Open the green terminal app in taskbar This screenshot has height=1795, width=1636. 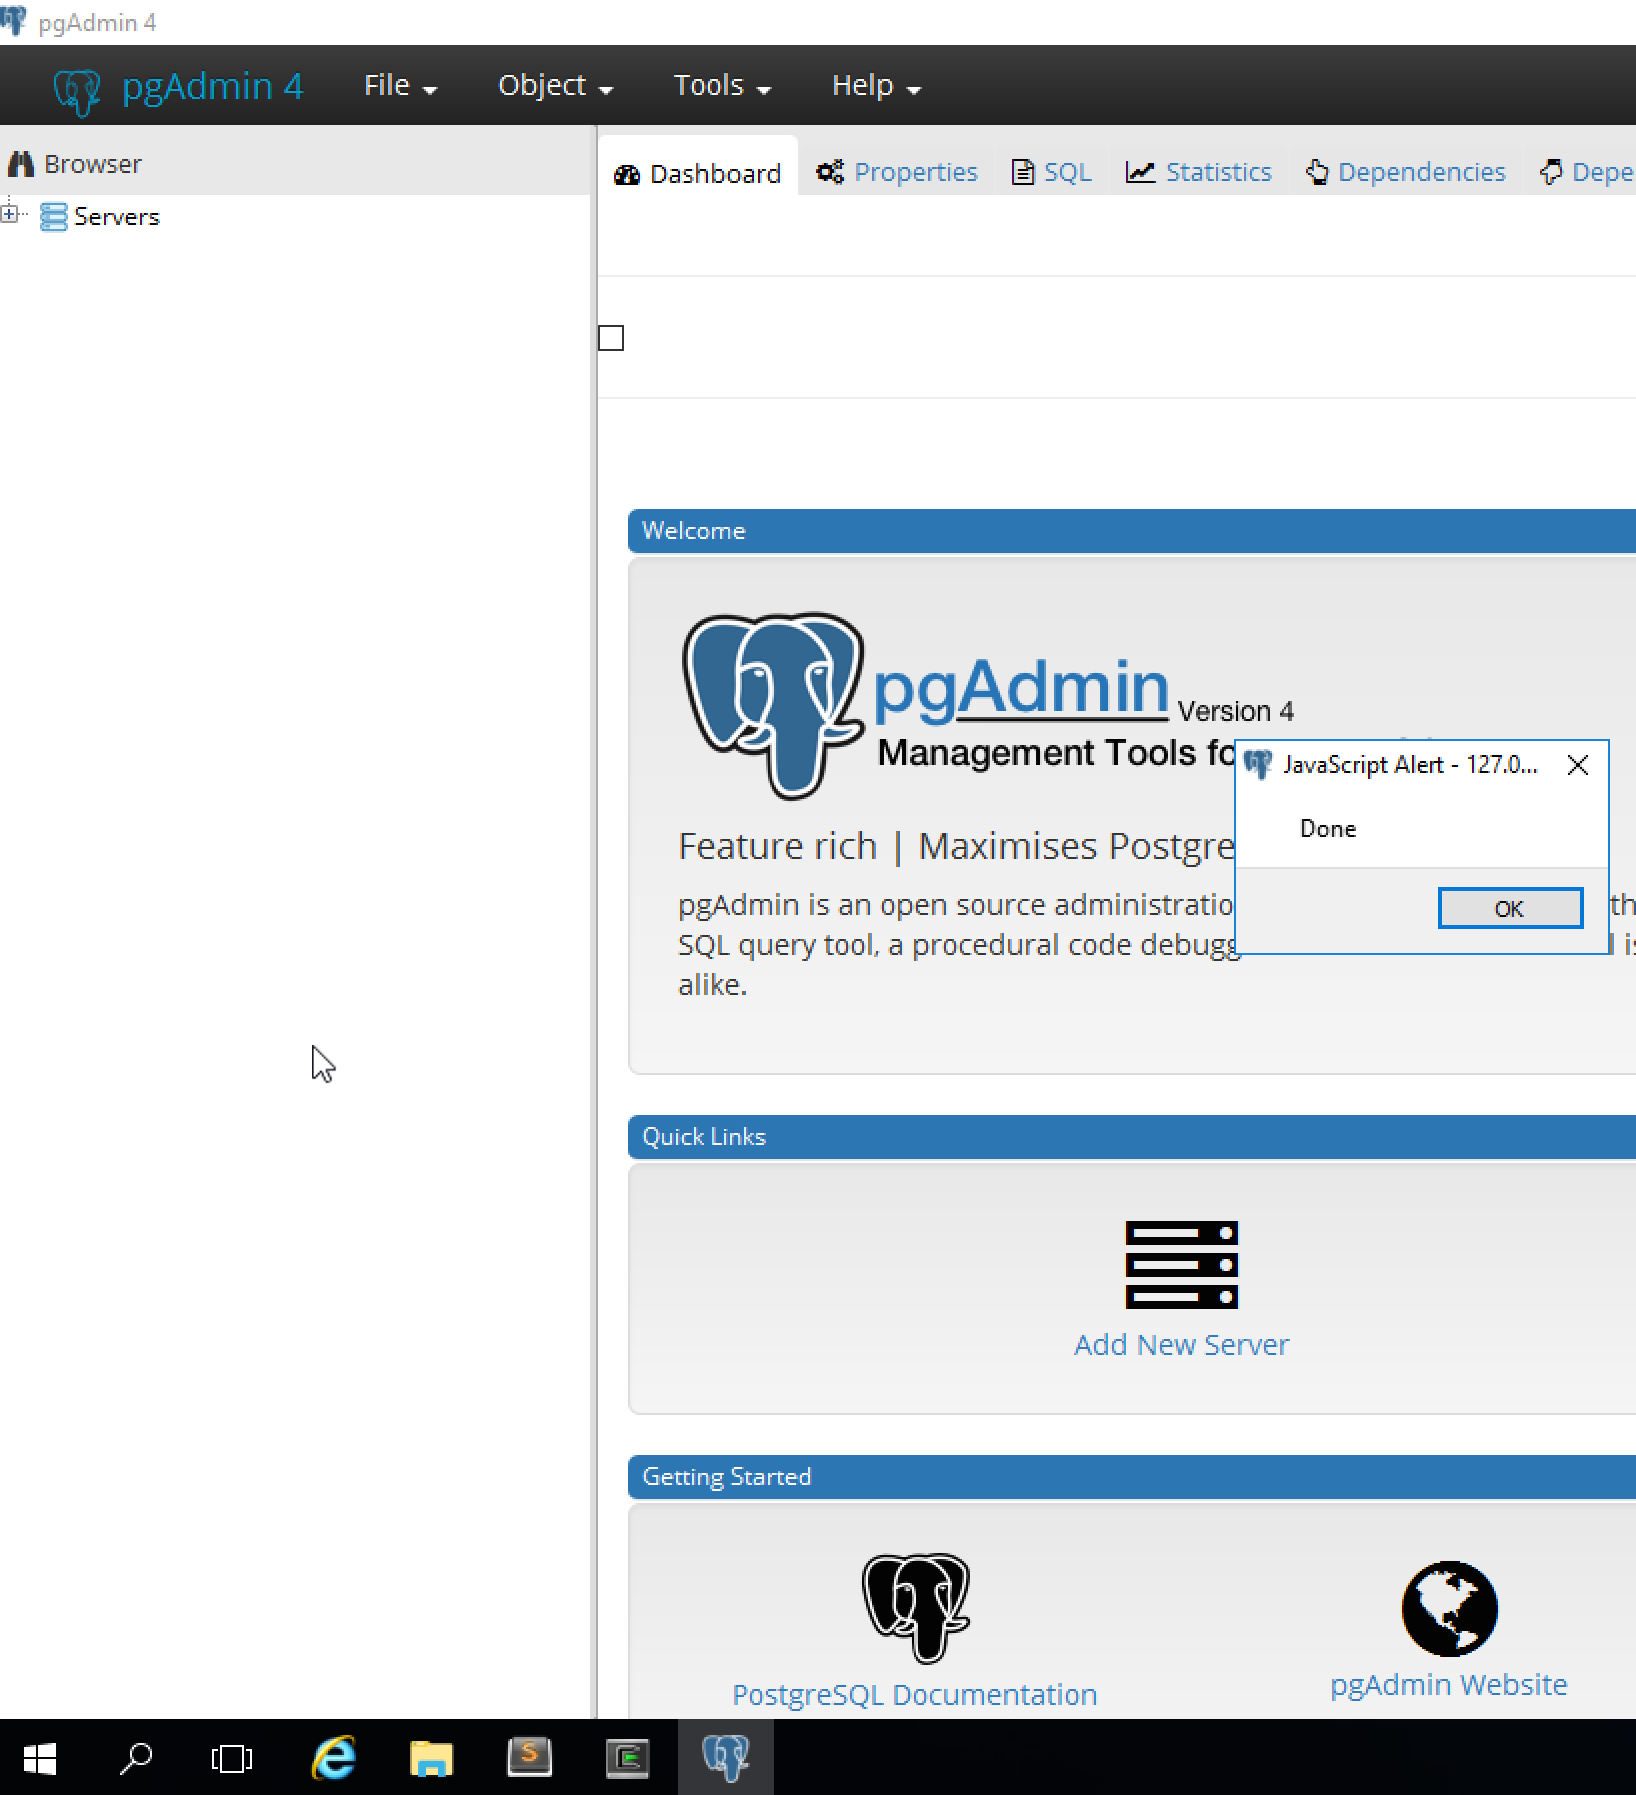coord(627,1758)
